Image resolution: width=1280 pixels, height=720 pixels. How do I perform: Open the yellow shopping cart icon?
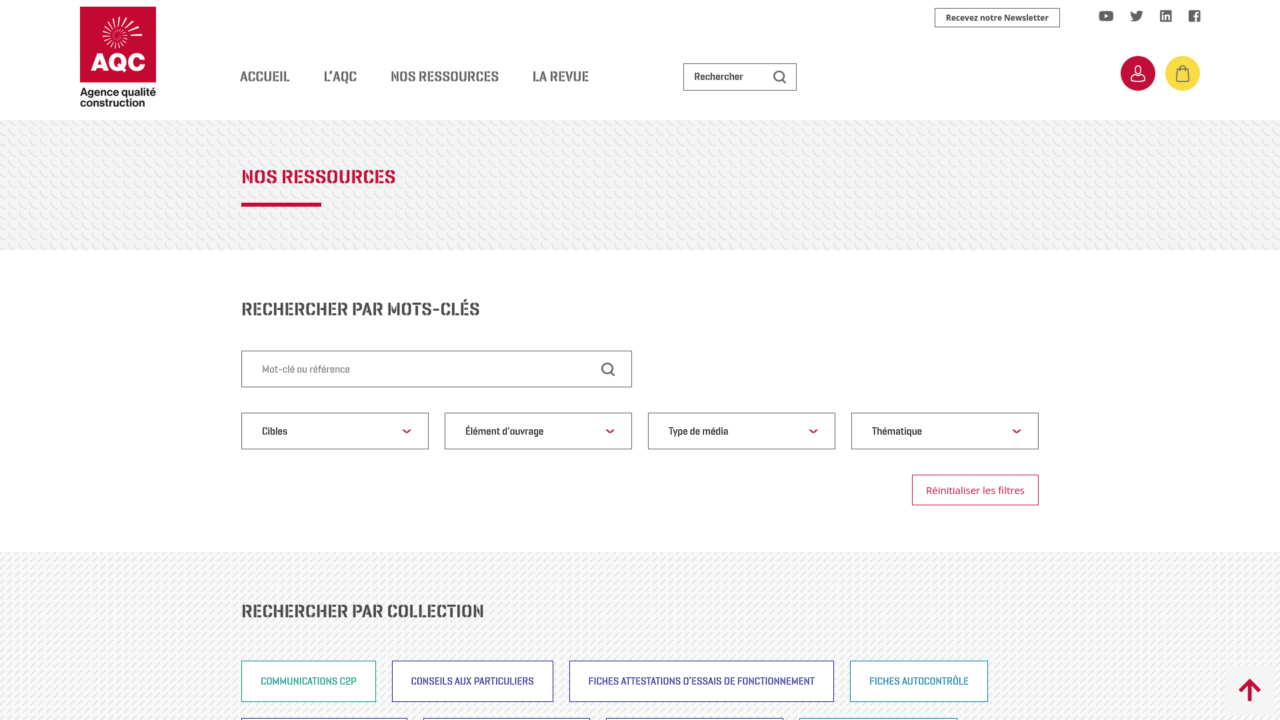(1183, 74)
